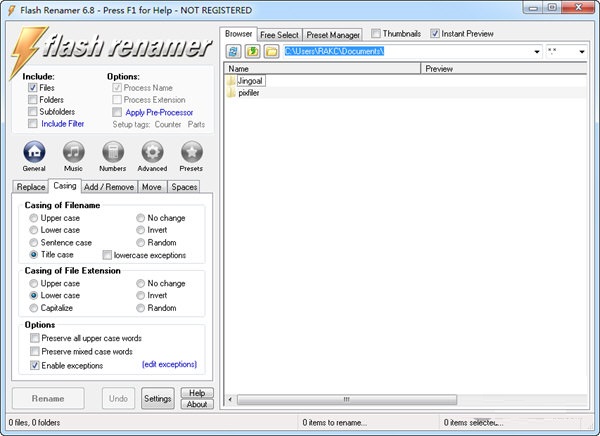This screenshot has height=436, width=600.
Task: Open the Music renaming category
Action: tap(73, 152)
